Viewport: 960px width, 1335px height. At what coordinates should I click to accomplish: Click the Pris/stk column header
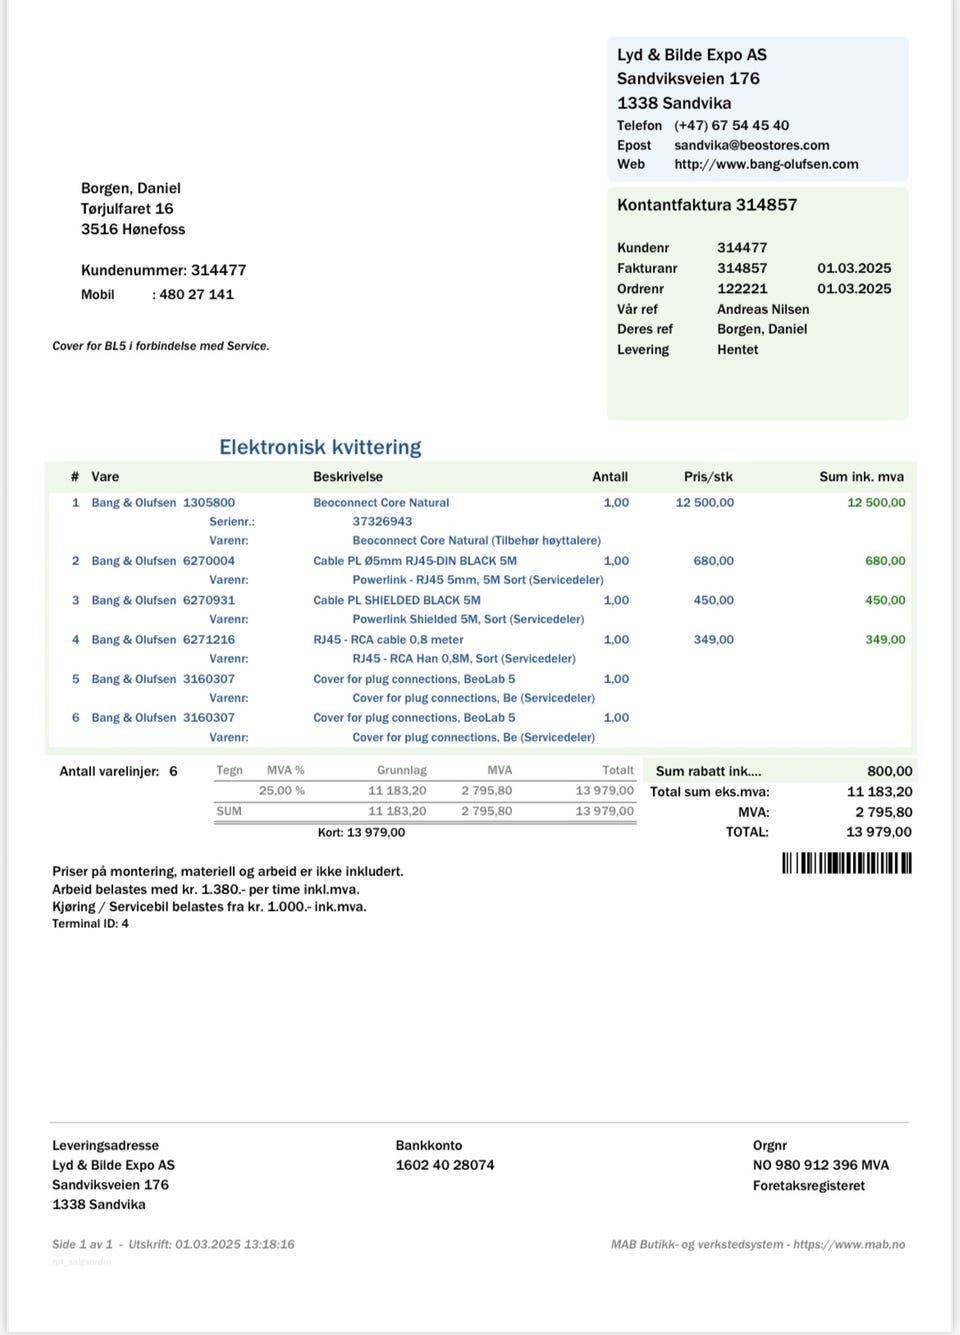click(708, 477)
